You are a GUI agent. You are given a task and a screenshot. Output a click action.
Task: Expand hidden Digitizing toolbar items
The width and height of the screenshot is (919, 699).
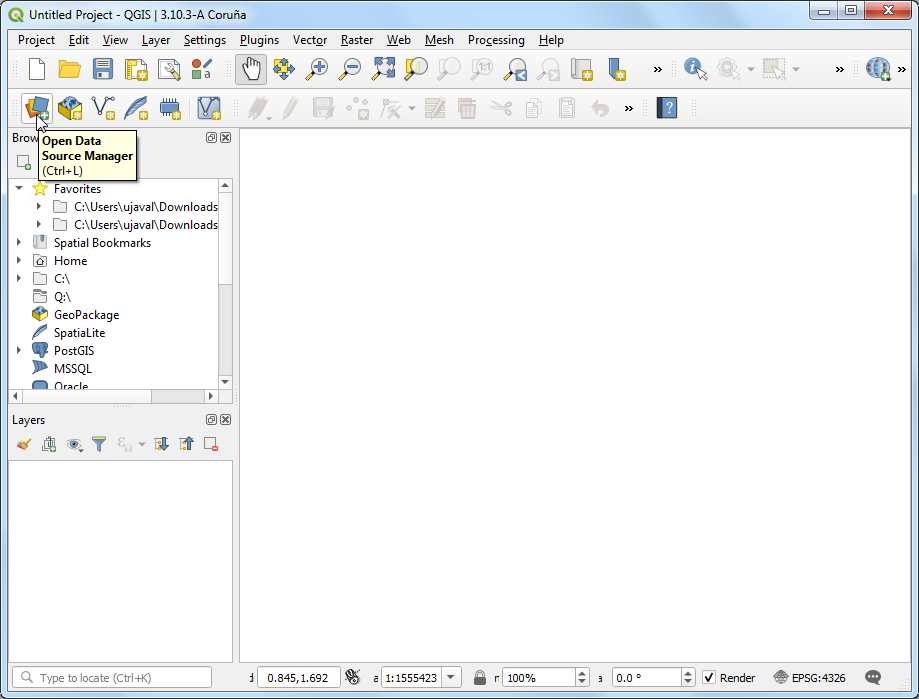pyautogui.click(x=629, y=108)
